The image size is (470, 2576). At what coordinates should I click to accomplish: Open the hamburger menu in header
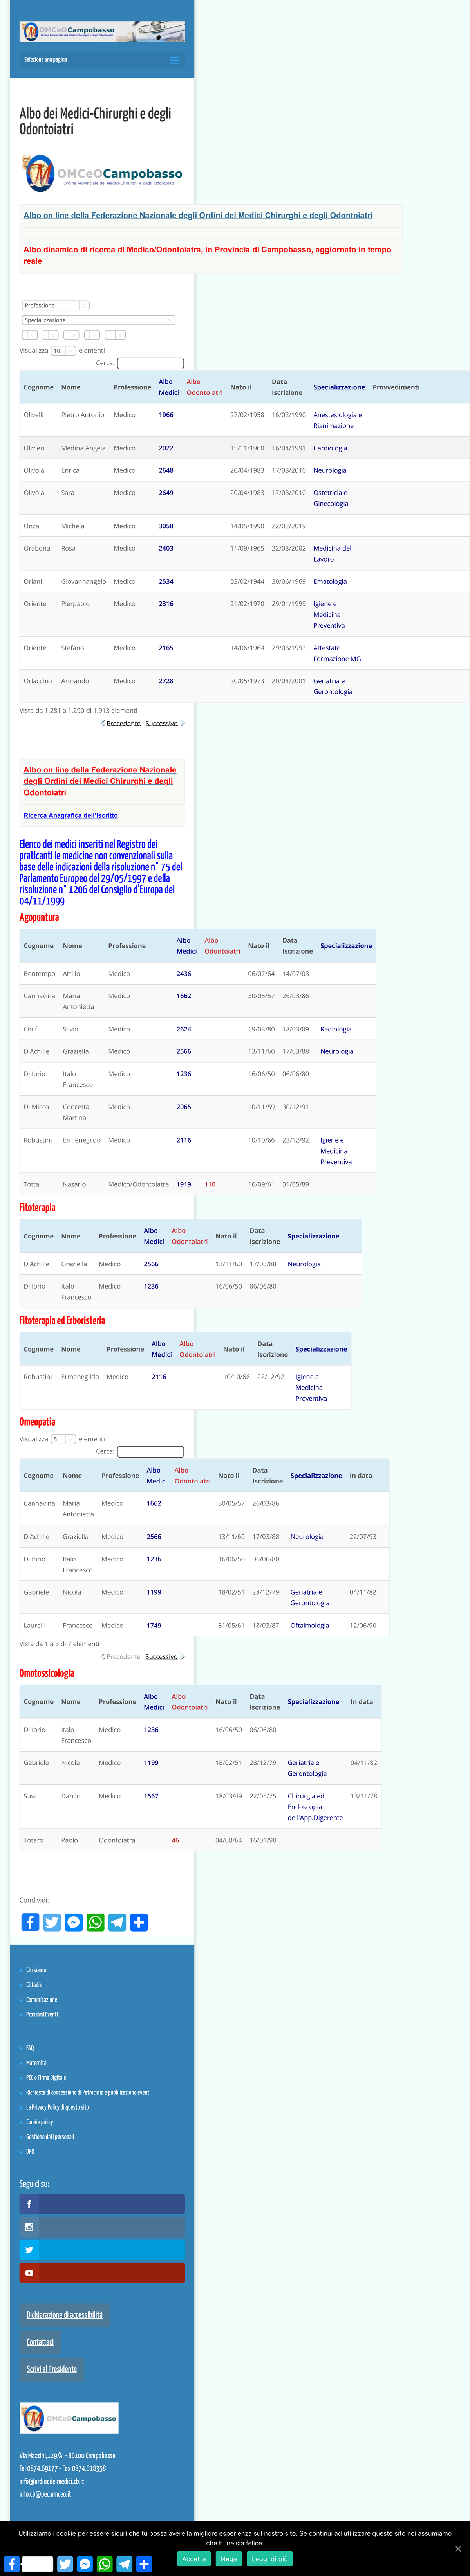[174, 60]
